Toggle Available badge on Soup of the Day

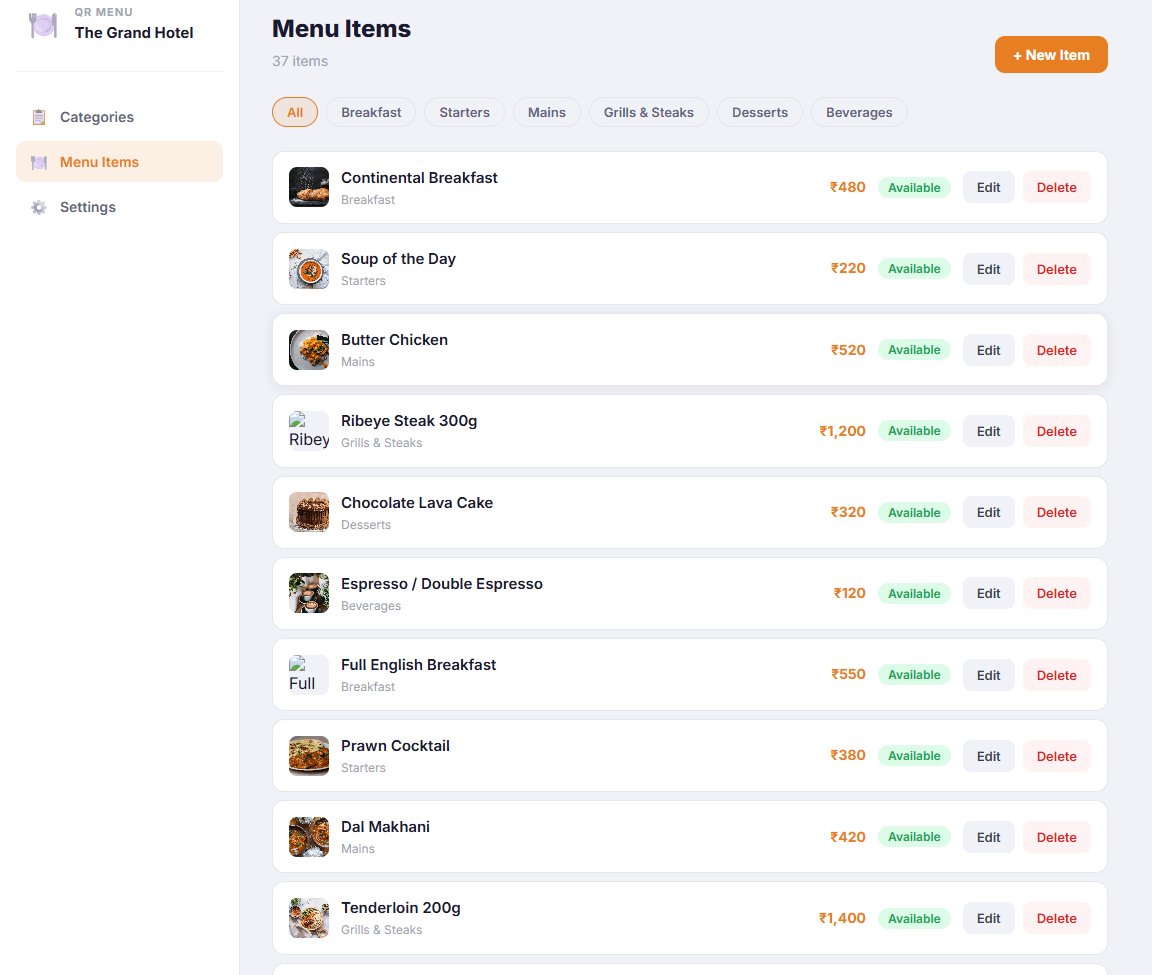[914, 269]
